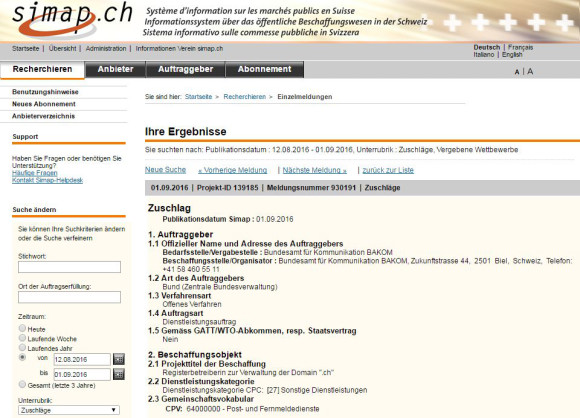Click the 'Zuschlag' heading
Image resolution: width=580 pixels, height=418 pixels.
tap(169, 208)
